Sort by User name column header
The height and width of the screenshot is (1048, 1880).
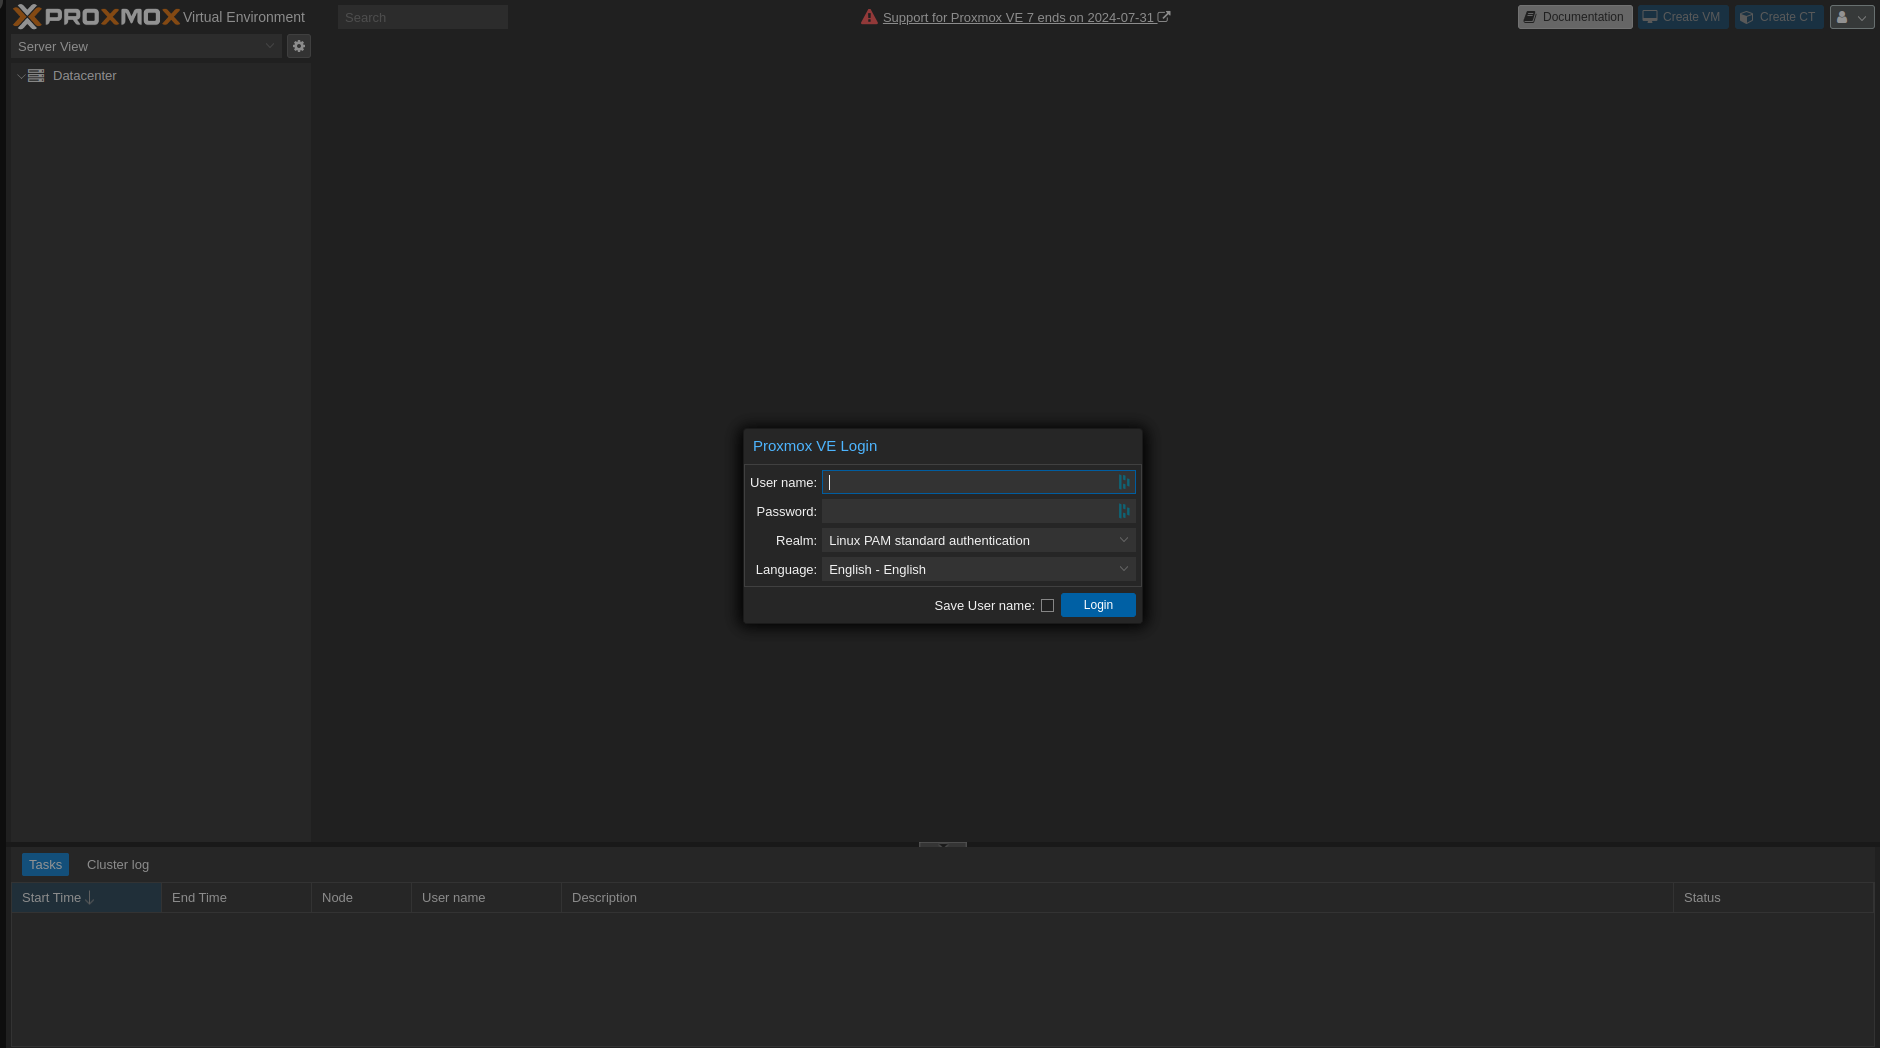[x=486, y=898]
